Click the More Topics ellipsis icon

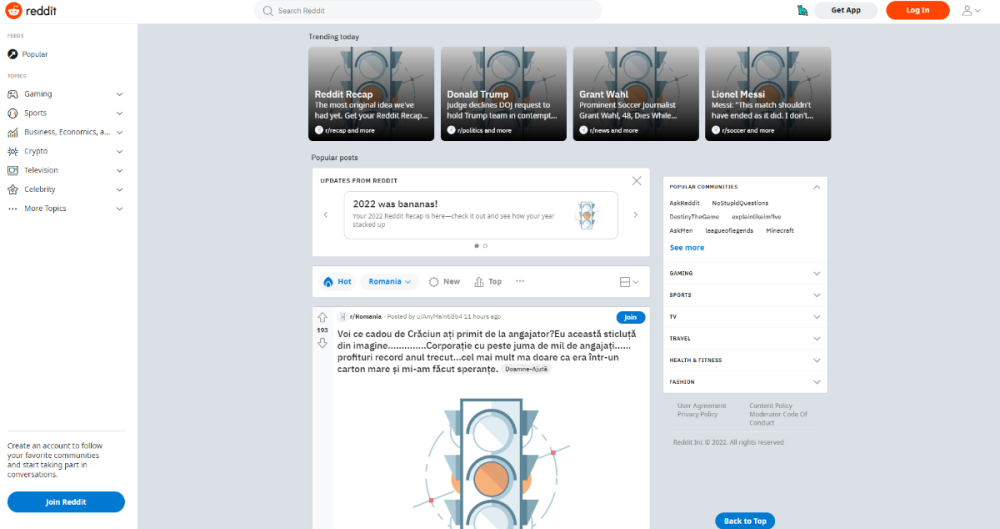point(13,209)
